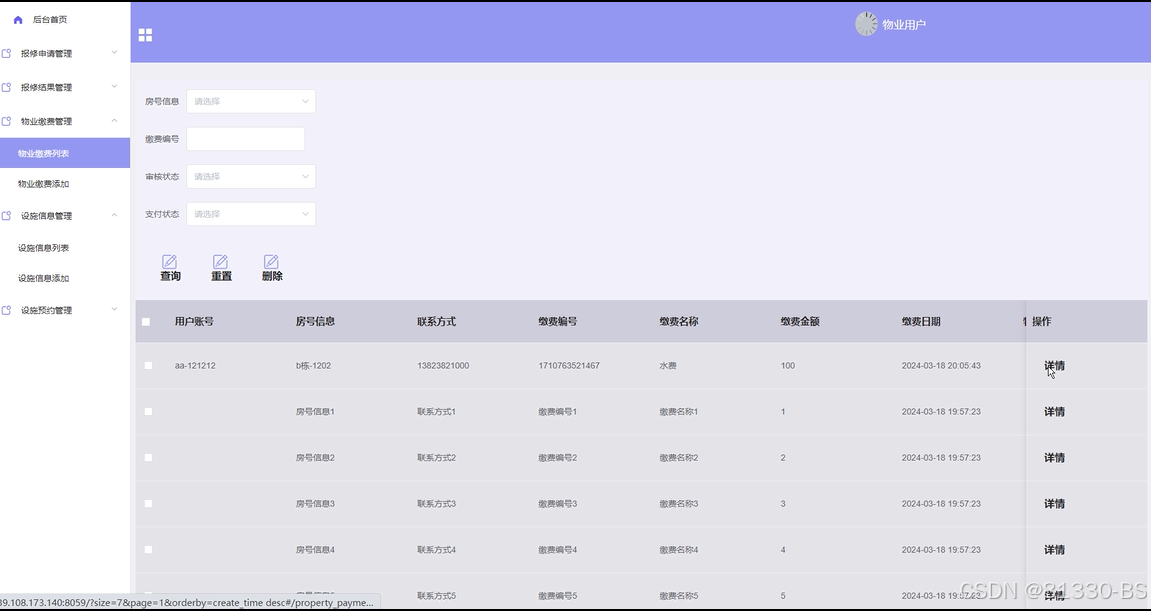Click the 用户账号 column header
Viewport: 1151px width, 611px height.
pos(194,322)
